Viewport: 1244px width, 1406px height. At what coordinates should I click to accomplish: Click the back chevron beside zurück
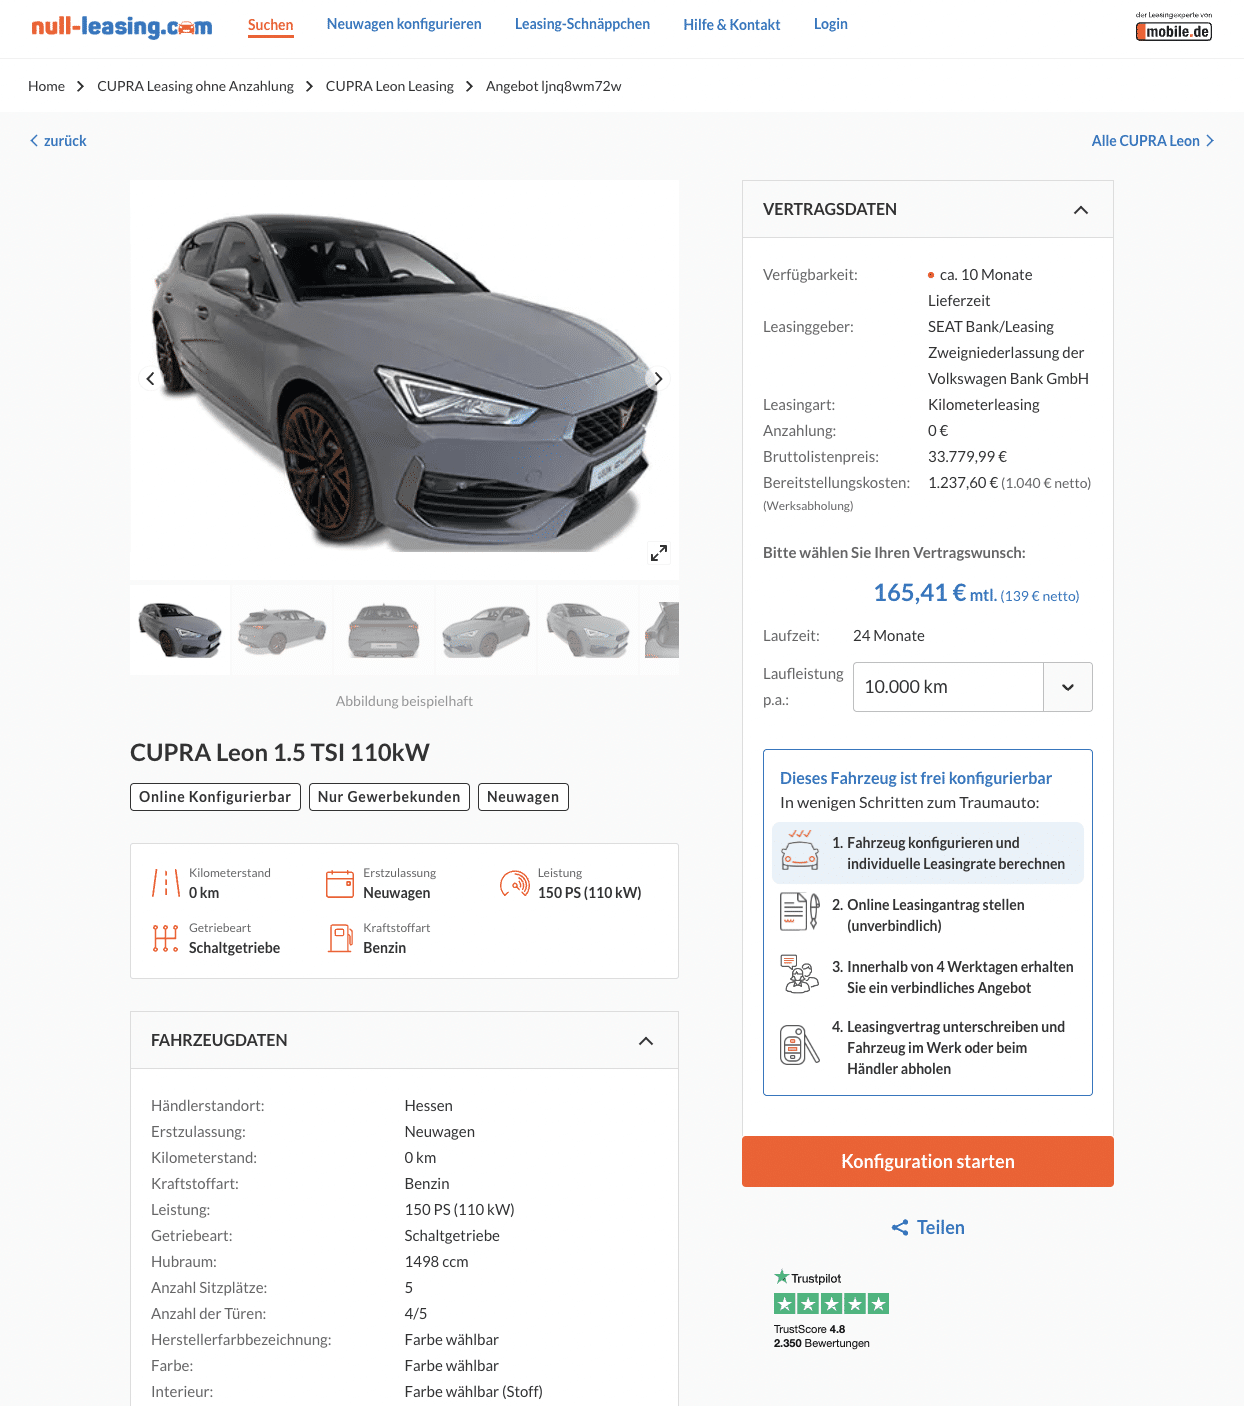tap(34, 141)
